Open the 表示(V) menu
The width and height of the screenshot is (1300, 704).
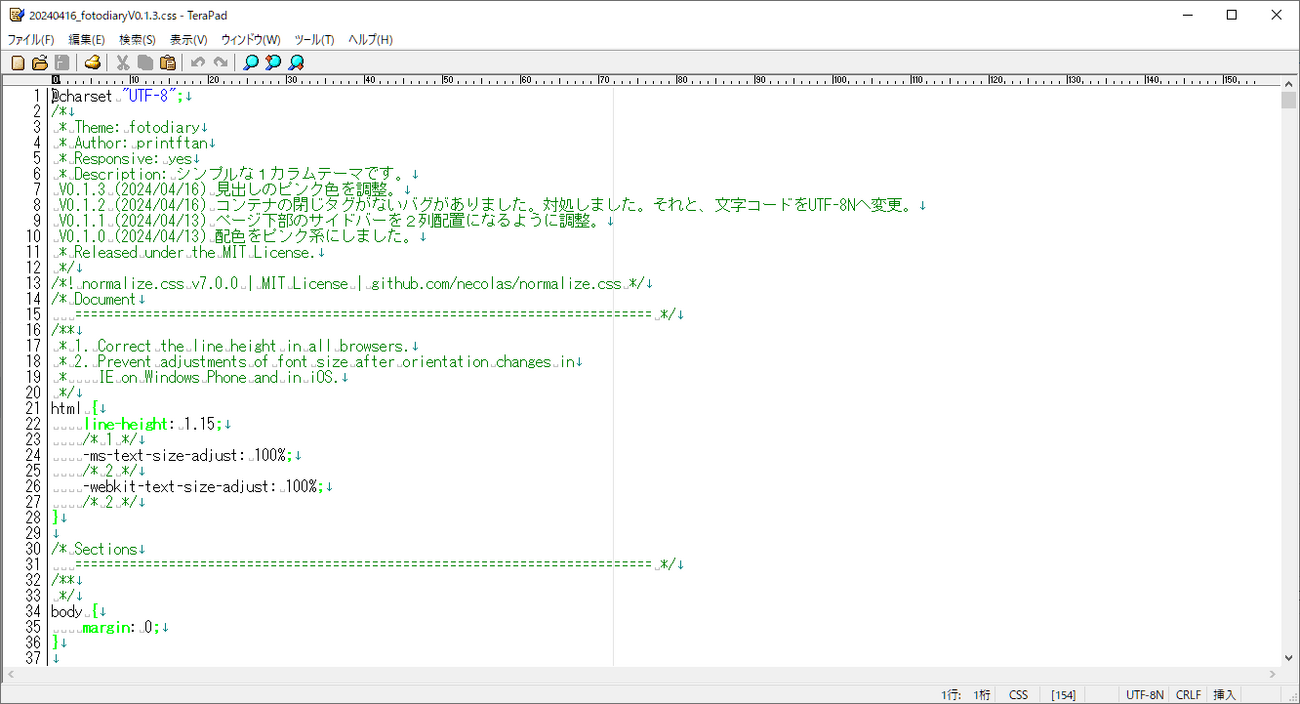188,39
